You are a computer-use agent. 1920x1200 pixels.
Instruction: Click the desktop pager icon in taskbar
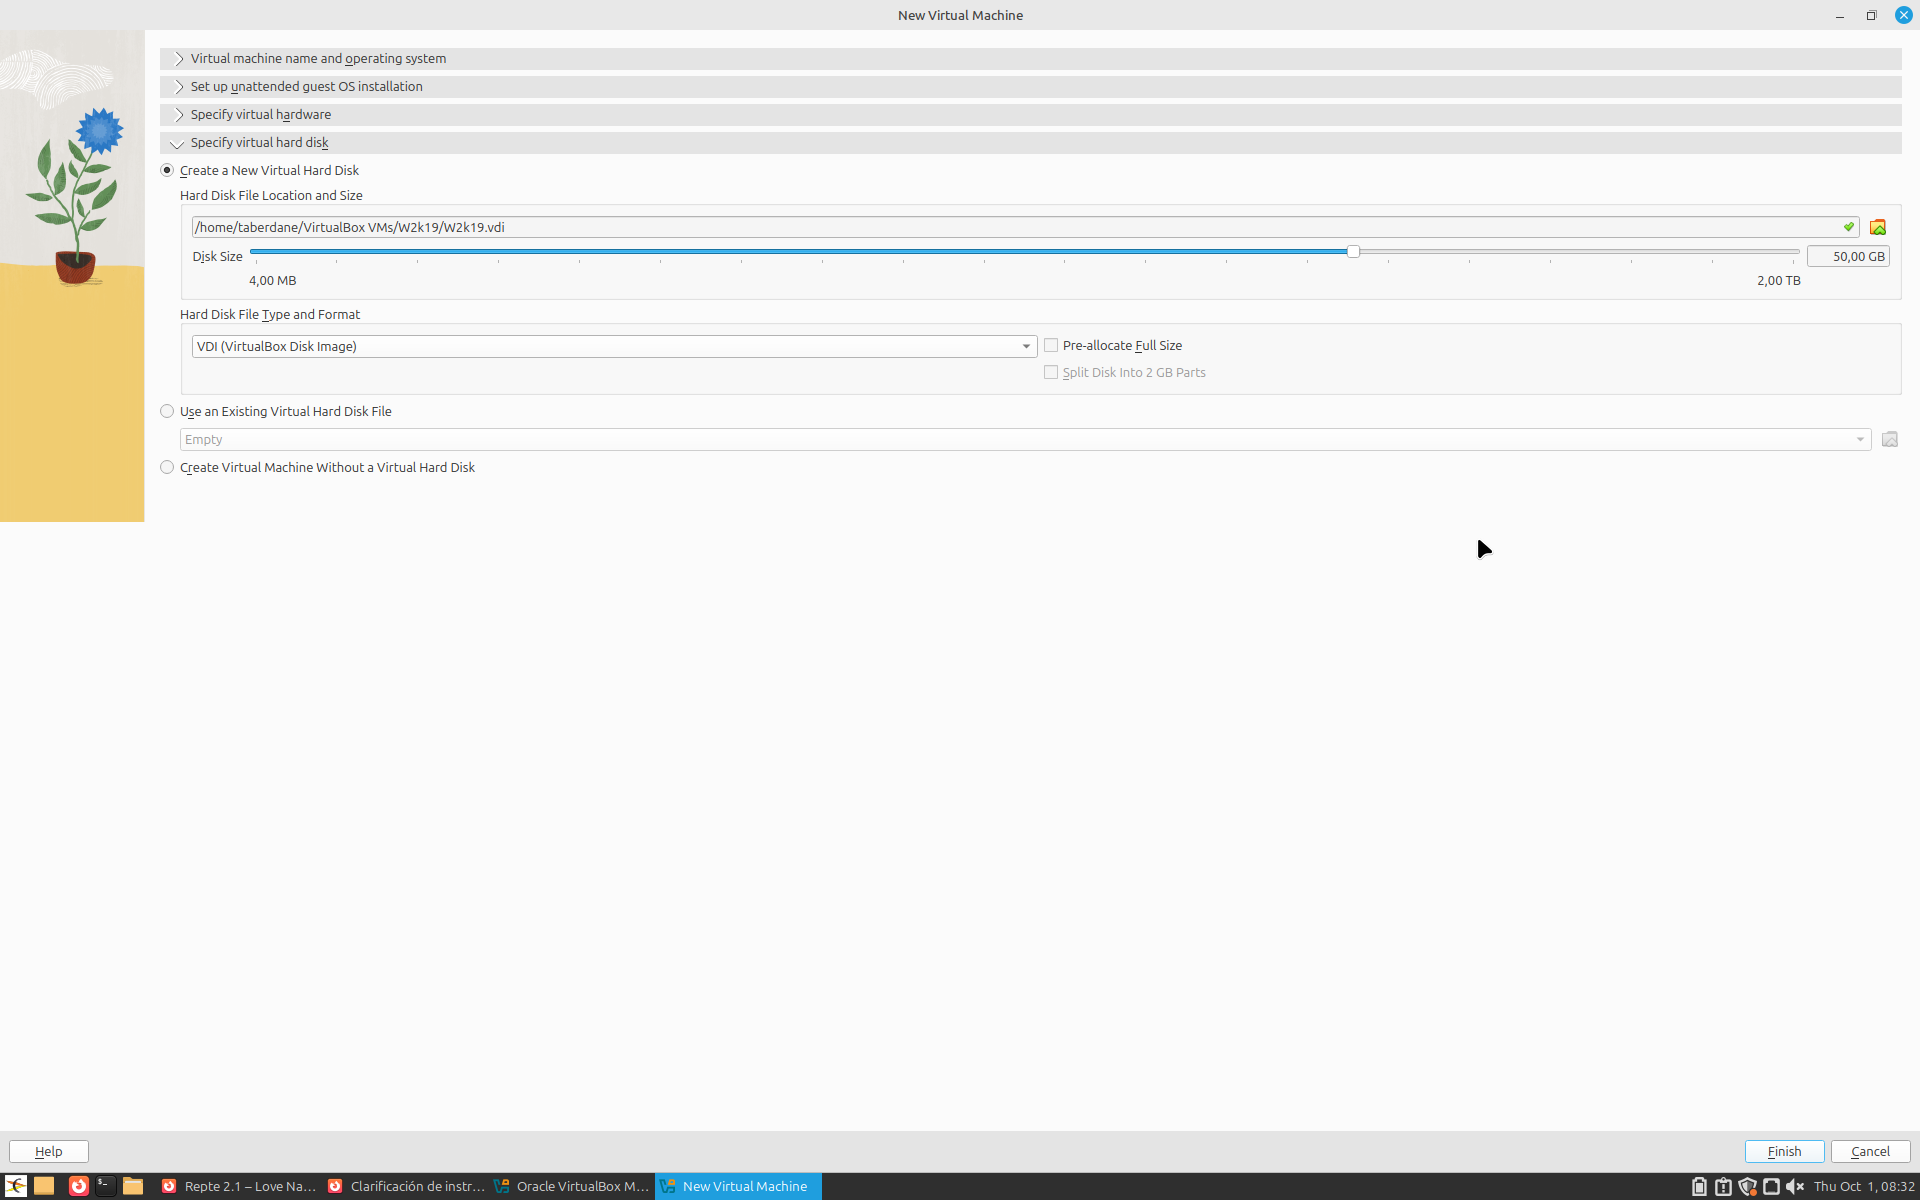coord(44,1186)
